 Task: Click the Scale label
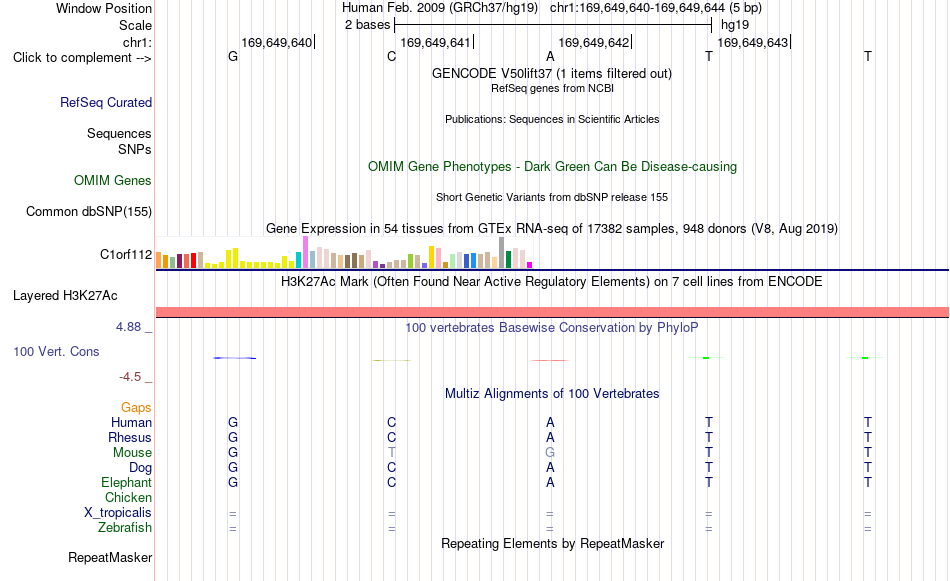(x=135, y=25)
